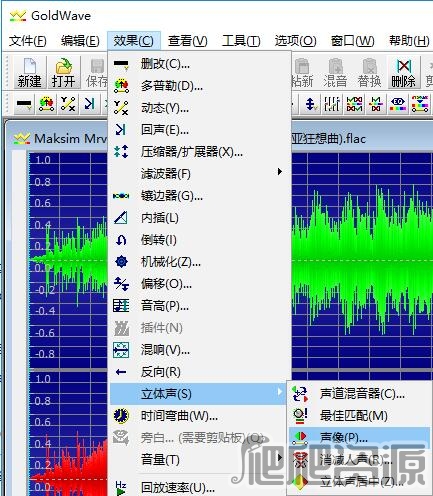Open the 帮助(H) menu

(x=409, y=41)
